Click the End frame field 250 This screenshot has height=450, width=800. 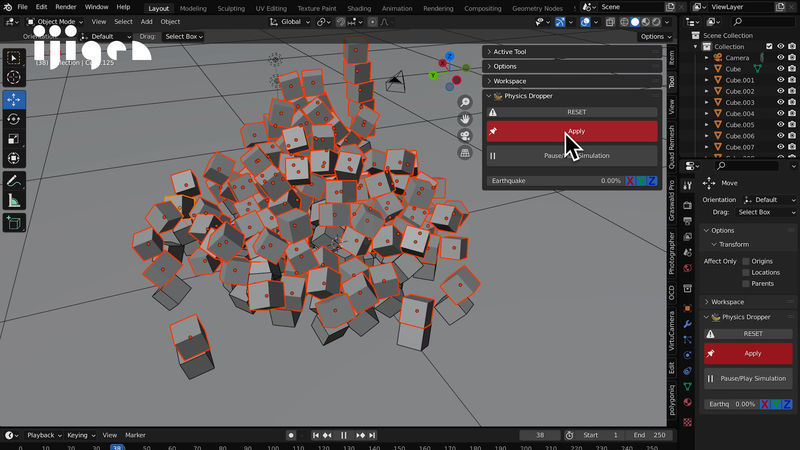pyautogui.click(x=649, y=435)
